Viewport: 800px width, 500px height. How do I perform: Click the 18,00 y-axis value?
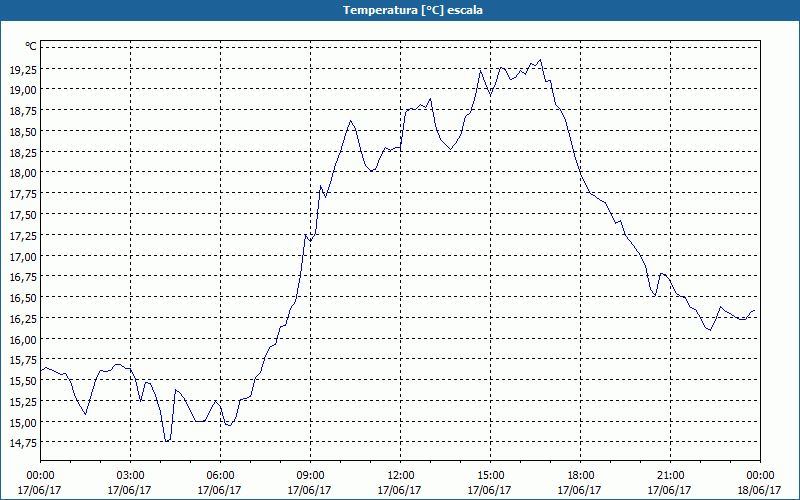[x=23, y=173]
